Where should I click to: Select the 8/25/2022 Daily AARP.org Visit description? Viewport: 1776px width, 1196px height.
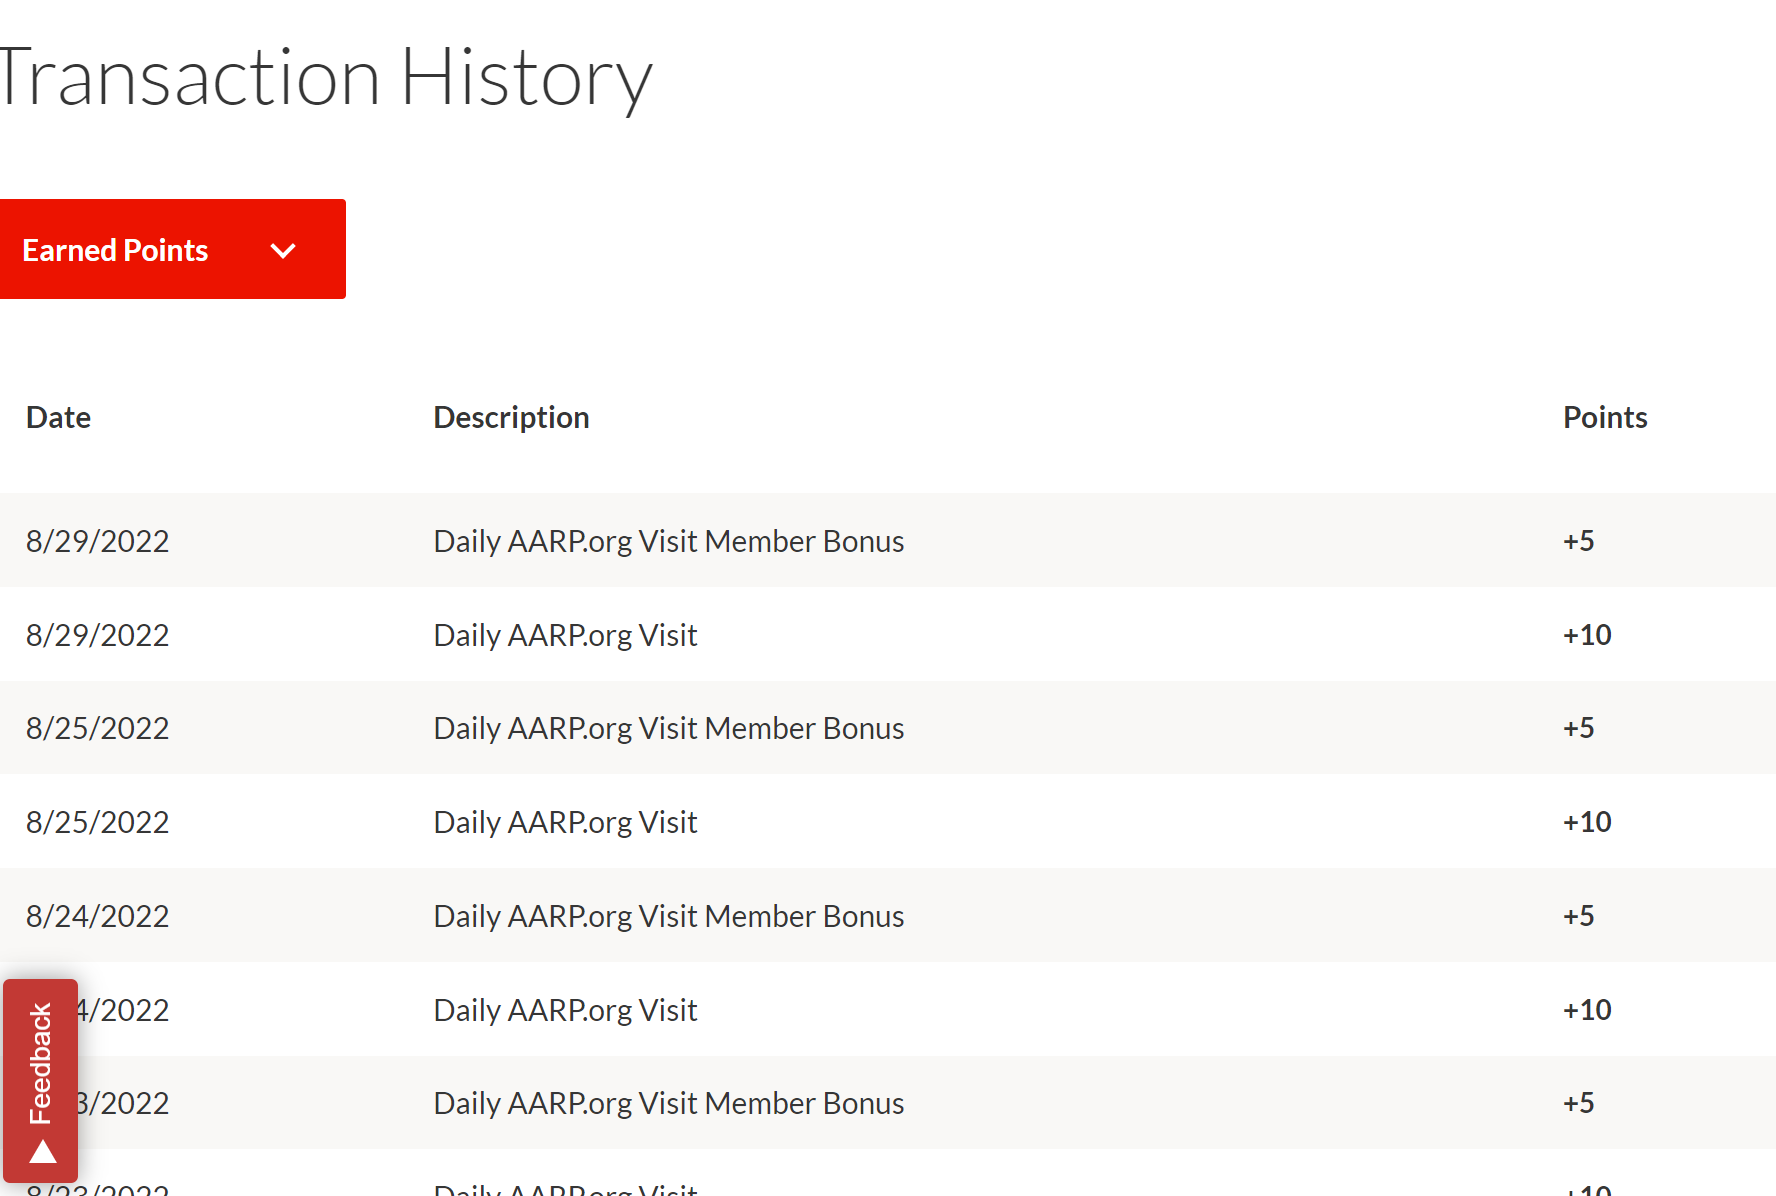(x=565, y=822)
